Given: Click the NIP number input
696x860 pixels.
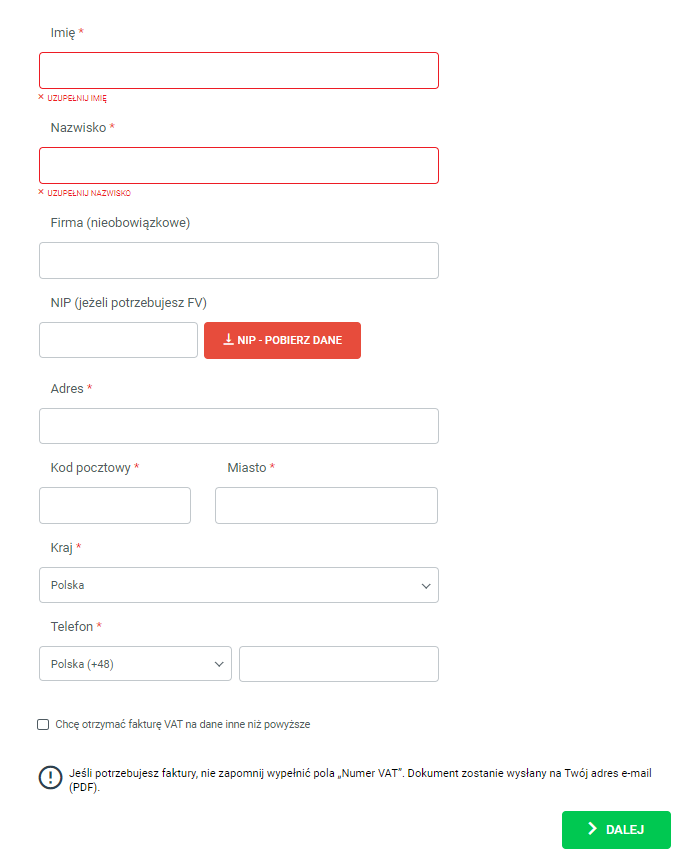Looking at the screenshot, I should click(x=118, y=340).
